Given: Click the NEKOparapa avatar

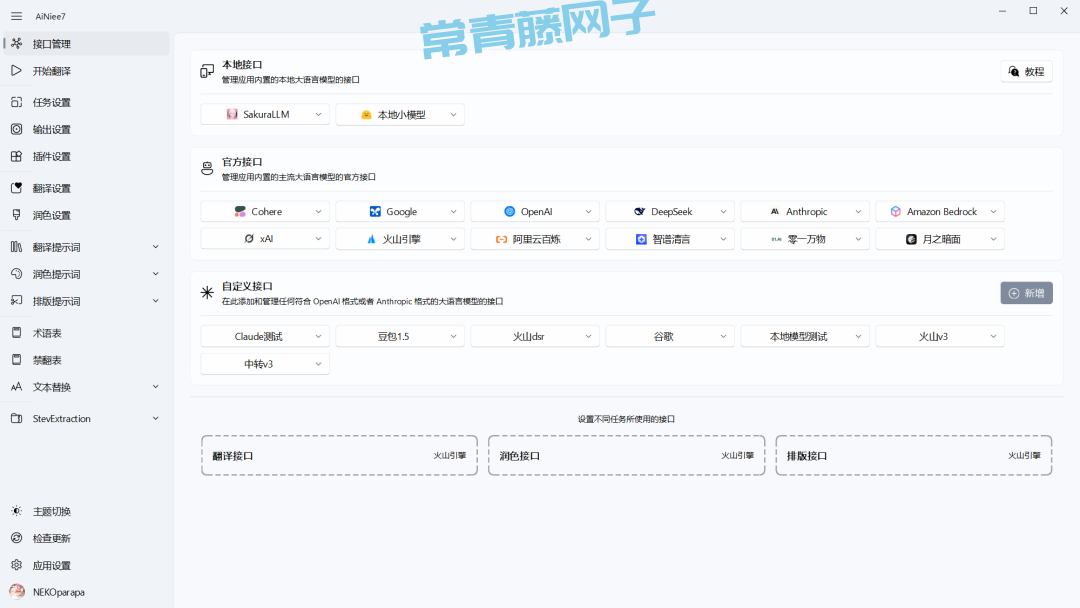Looking at the screenshot, I should (17, 591).
